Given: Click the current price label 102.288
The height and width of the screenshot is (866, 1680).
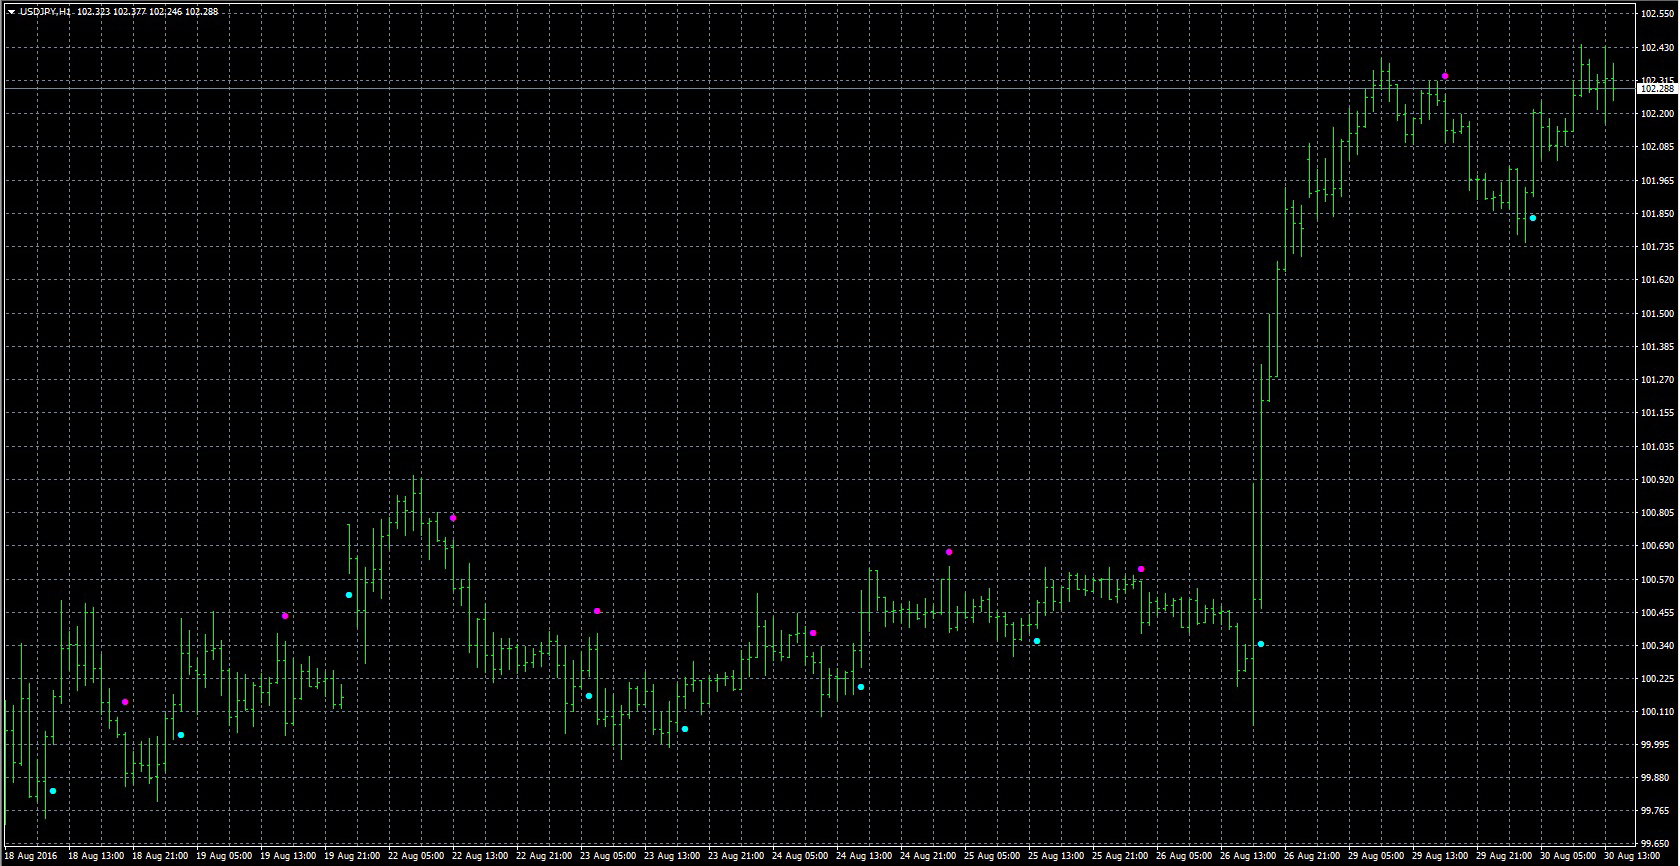Looking at the screenshot, I should click(1657, 89).
